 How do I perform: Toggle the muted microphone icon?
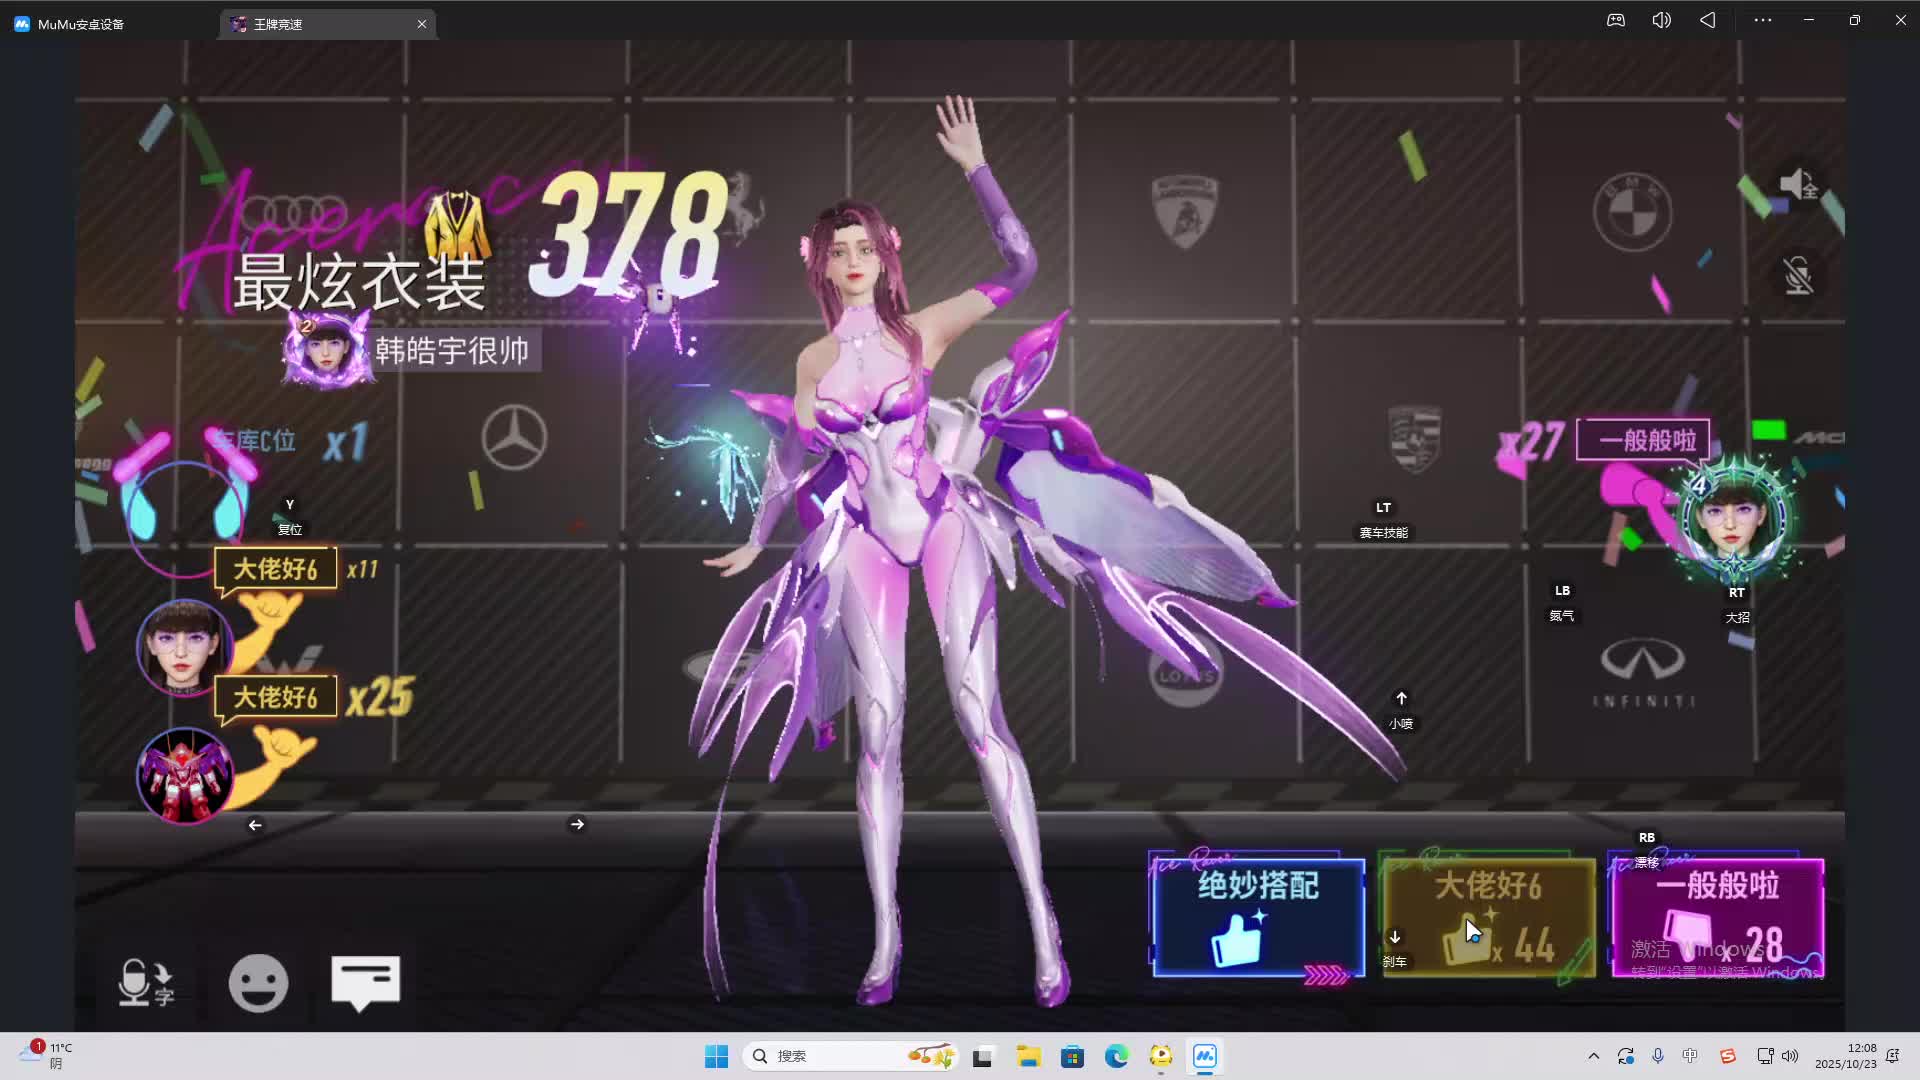(1797, 275)
